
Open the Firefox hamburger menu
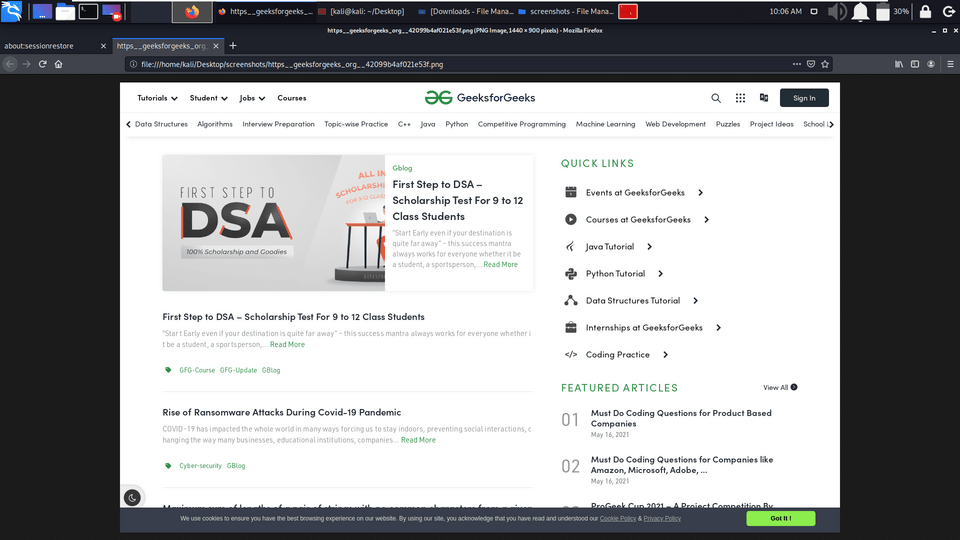(950, 64)
